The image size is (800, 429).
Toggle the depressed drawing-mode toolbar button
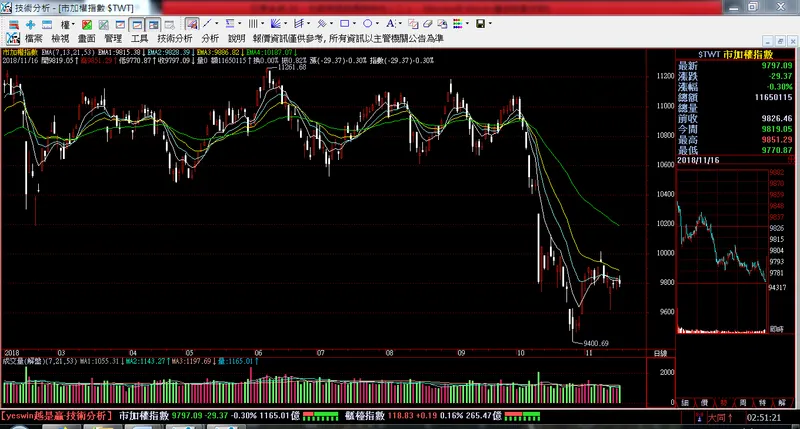[x=192, y=23]
